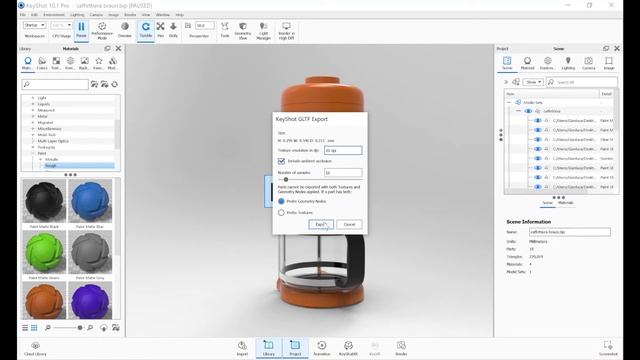This screenshot has height=360, width=640.
Task: Open Backplates tab in Library panel
Action: [84, 63]
